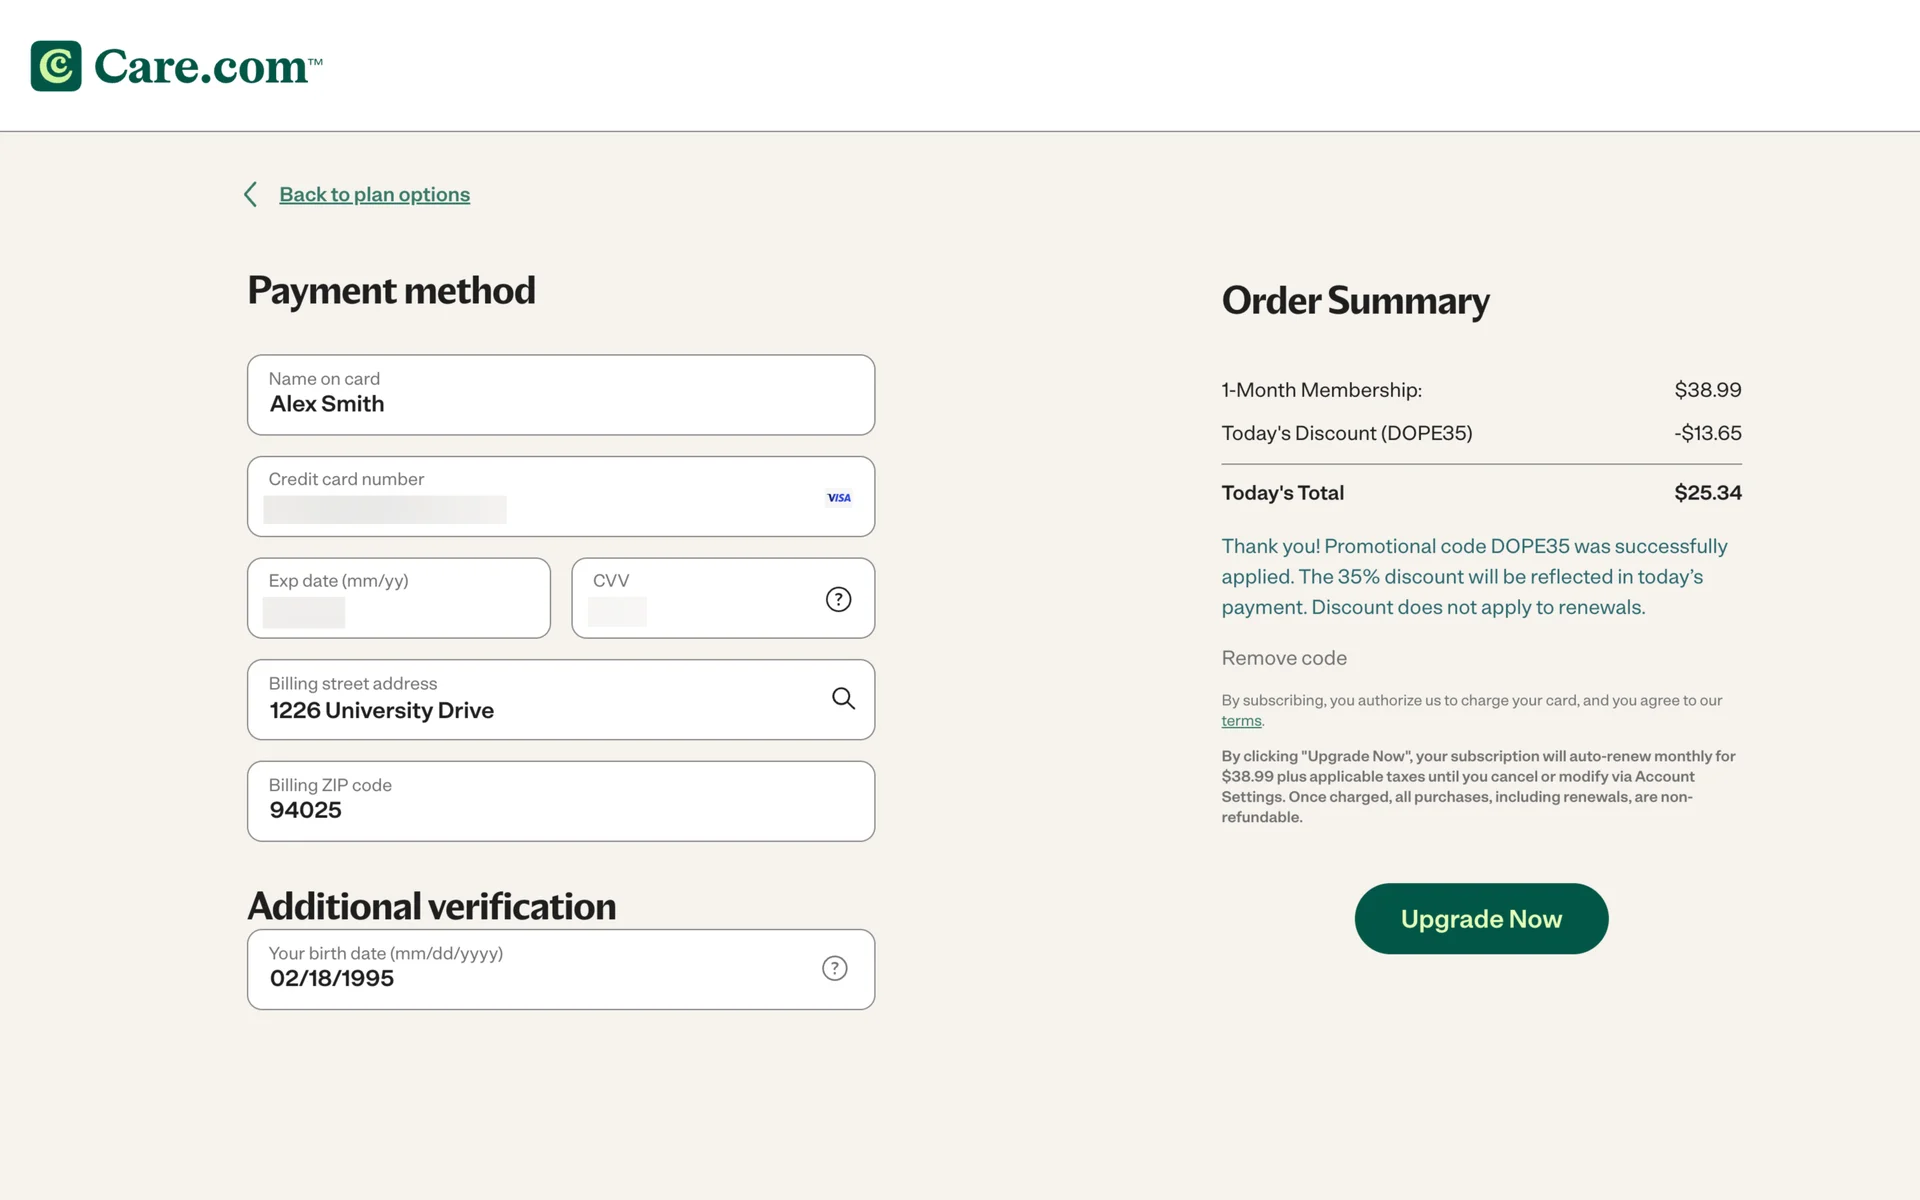Click the Care.com wordmark in the header

coord(208,67)
